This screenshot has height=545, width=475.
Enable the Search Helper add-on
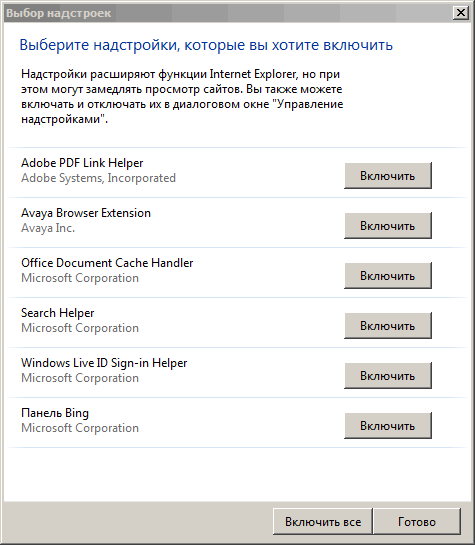(388, 326)
